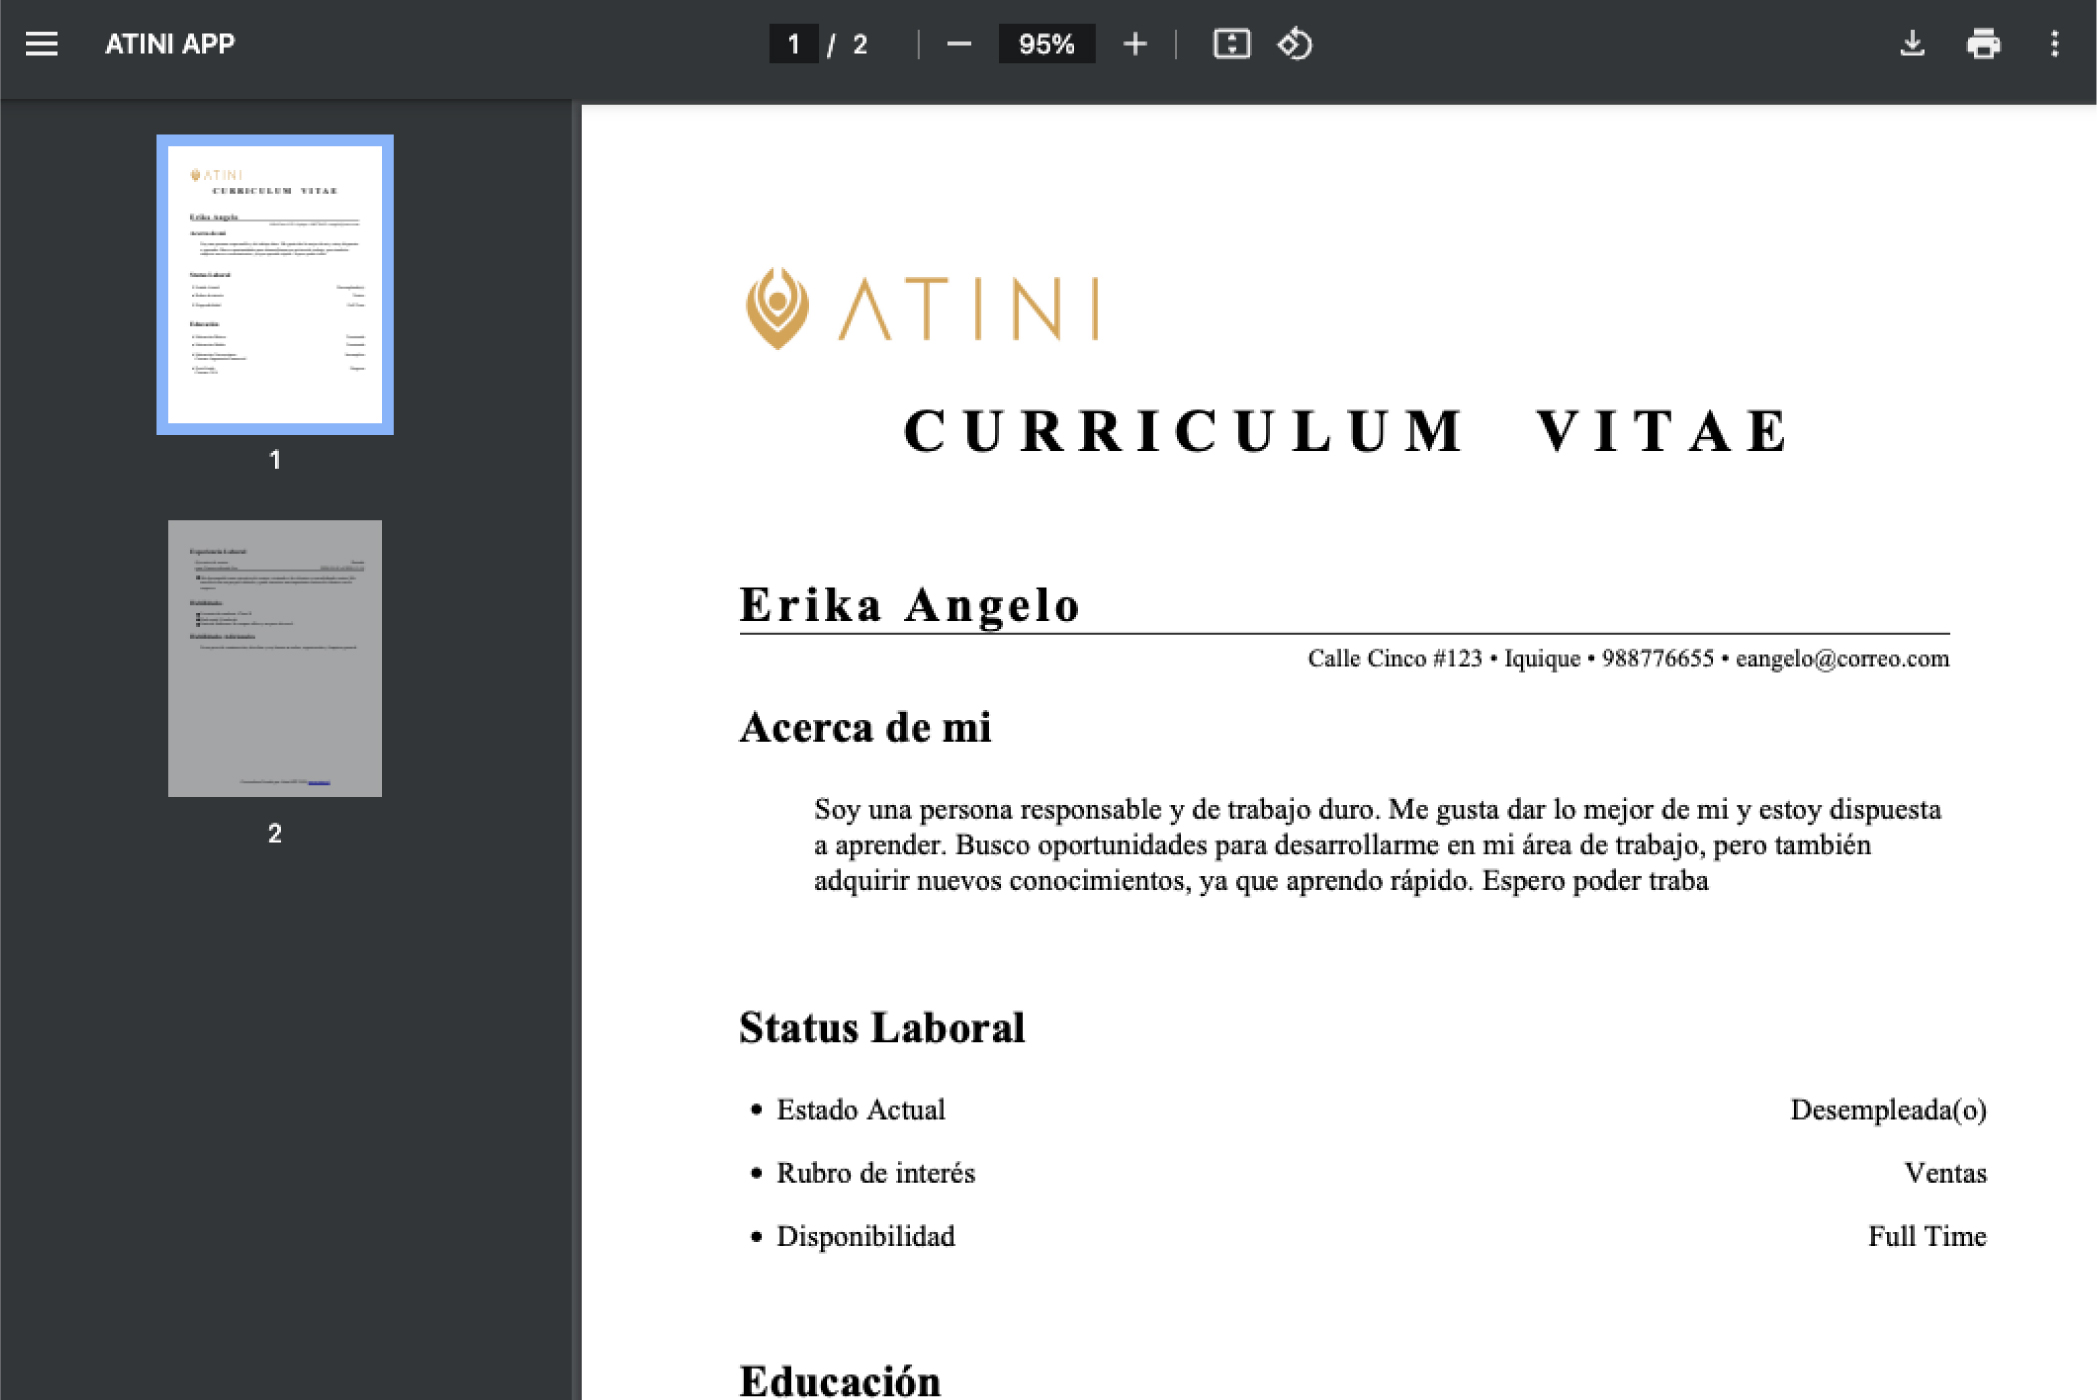Open the more actions menu
Viewport: 2100px width, 1400px height.
[x=2054, y=44]
